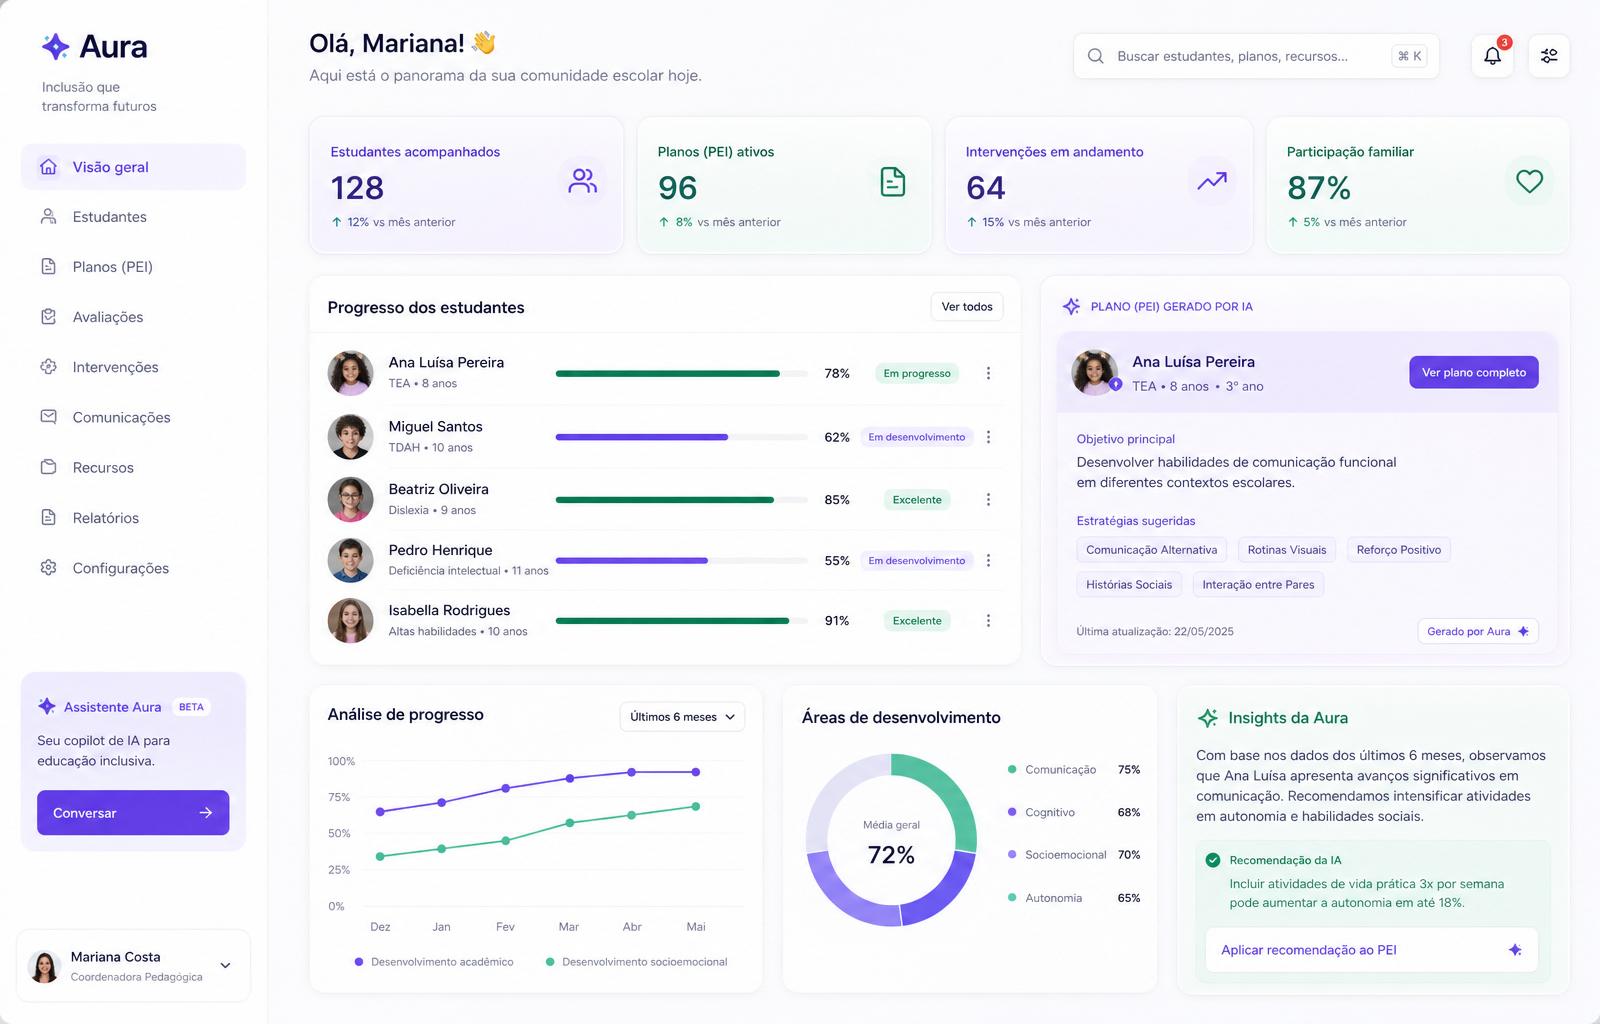Go to Visão geral in sidebar
Image resolution: width=1600 pixels, height=1024 pixels.
tap(133, 167)
